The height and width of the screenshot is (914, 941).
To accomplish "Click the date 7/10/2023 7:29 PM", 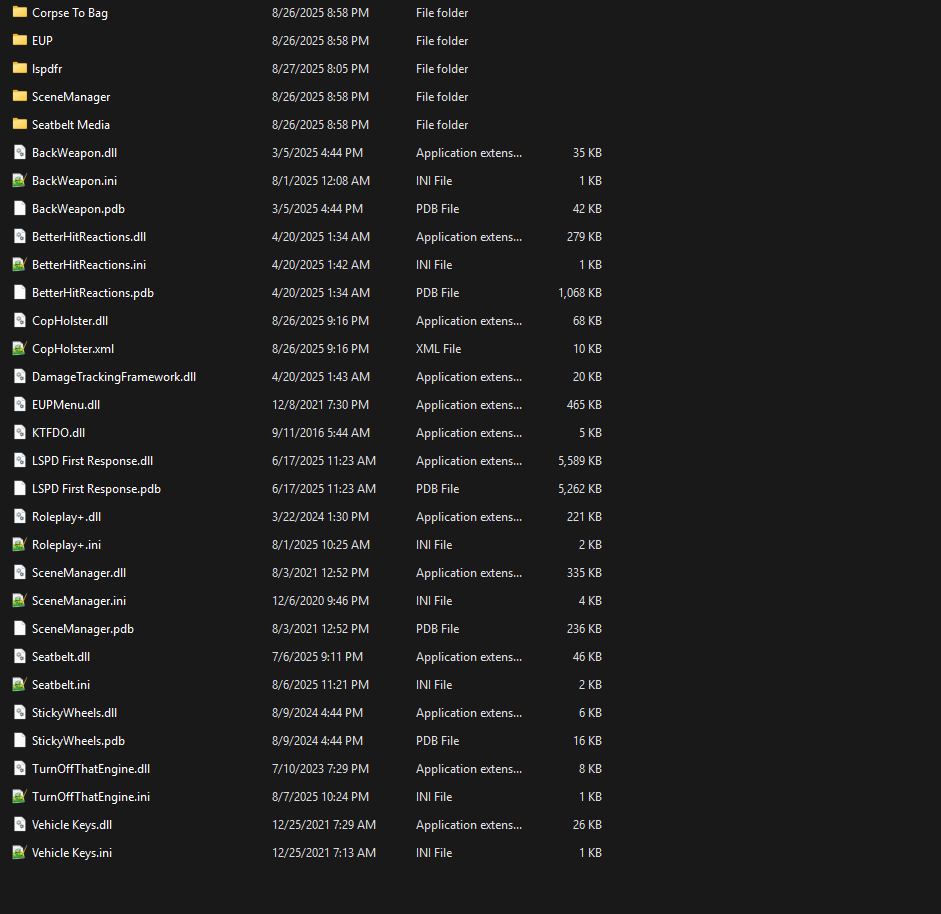I will [x=320, y=769].
